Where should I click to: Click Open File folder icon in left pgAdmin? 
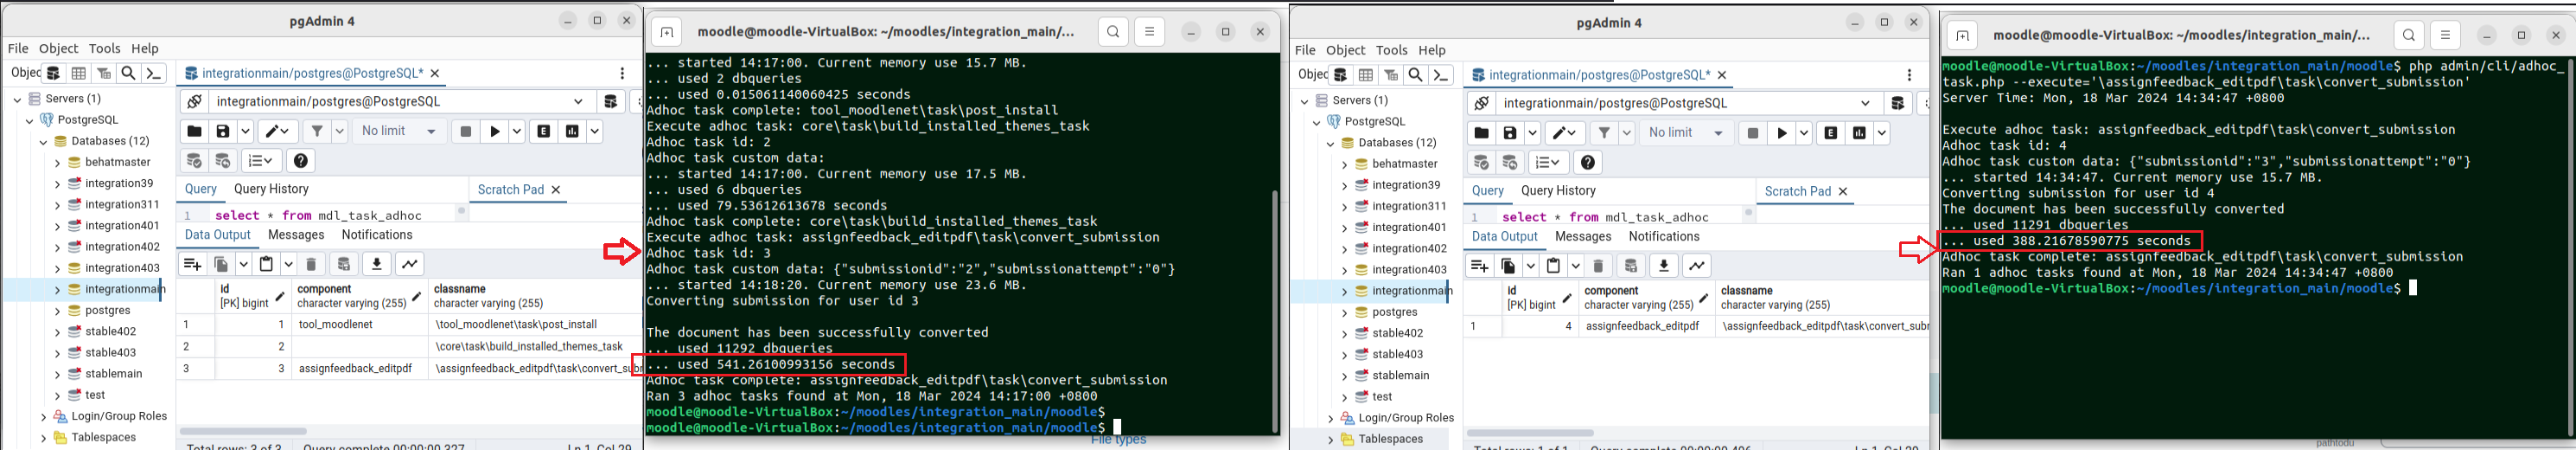click(194, 131)
